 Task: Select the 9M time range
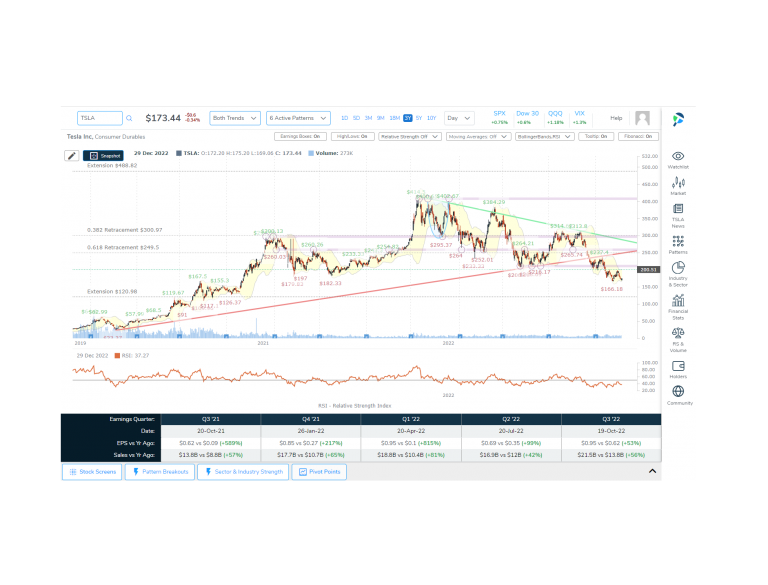381,118
